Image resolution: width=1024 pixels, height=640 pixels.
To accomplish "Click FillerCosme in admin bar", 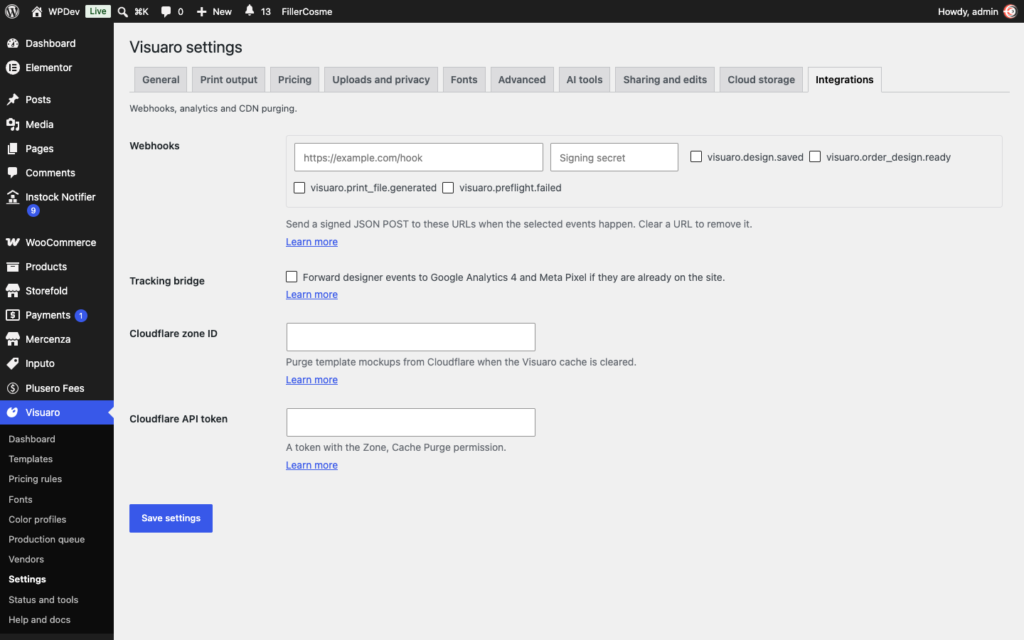I will click(307, 12).
